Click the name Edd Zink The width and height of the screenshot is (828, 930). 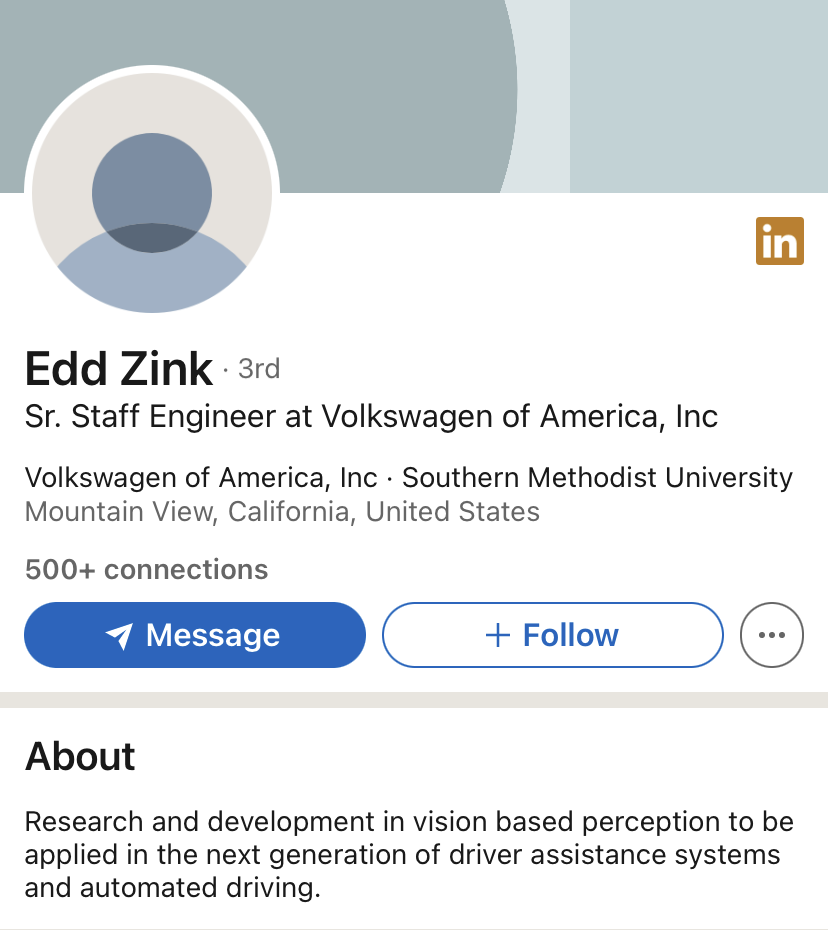click(x=119, y=369)
